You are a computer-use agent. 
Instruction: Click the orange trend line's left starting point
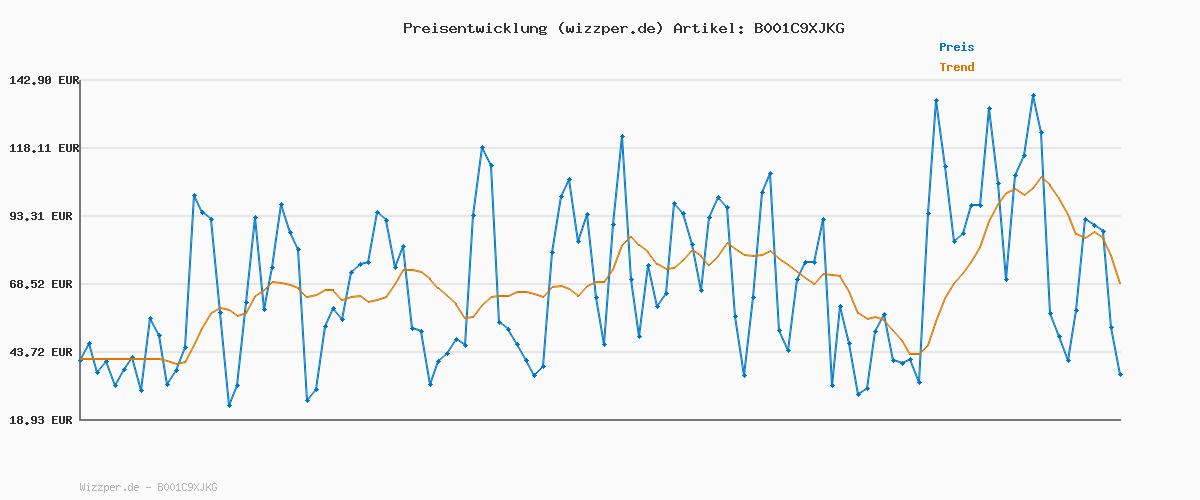click(81, 359)
